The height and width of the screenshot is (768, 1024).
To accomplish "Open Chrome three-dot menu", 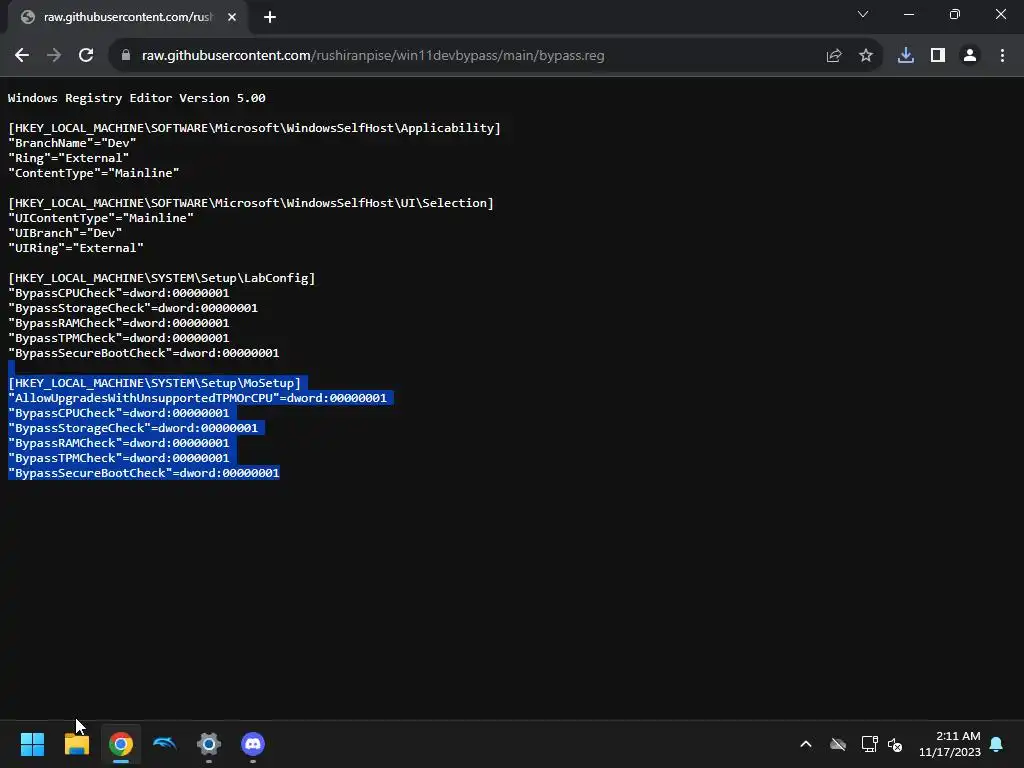I will tap(1002, 56).
